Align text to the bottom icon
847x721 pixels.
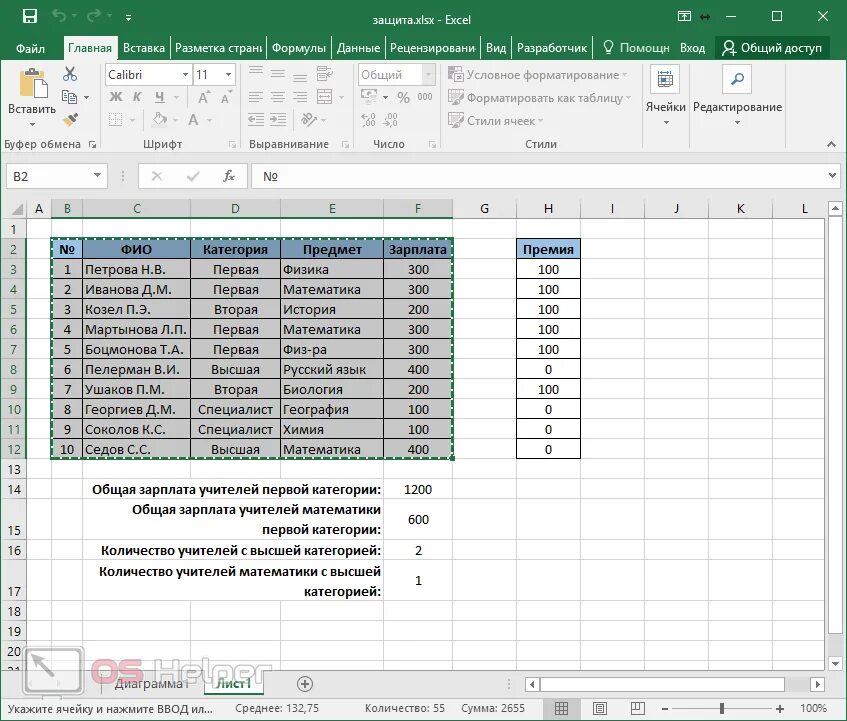pyautogui.click(x=300, y=76)
